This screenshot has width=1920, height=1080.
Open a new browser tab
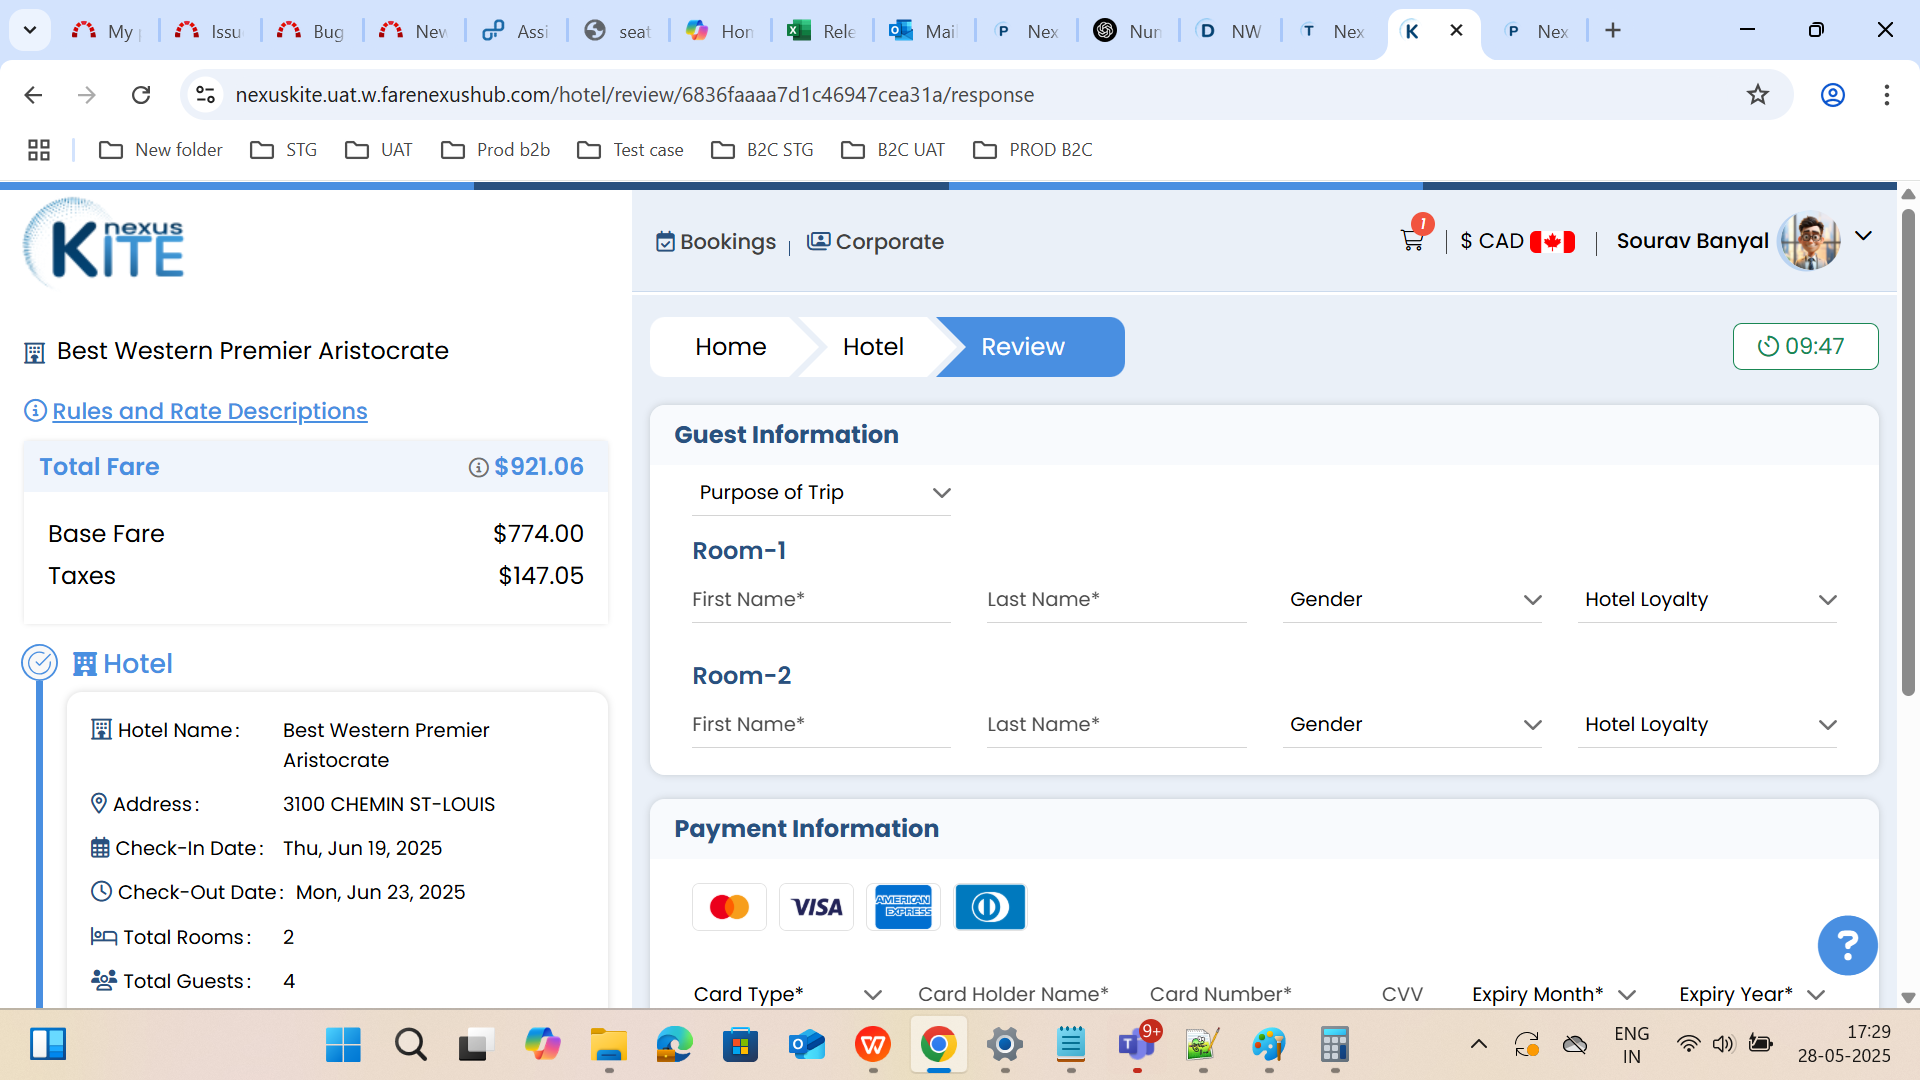point(1613,31)
